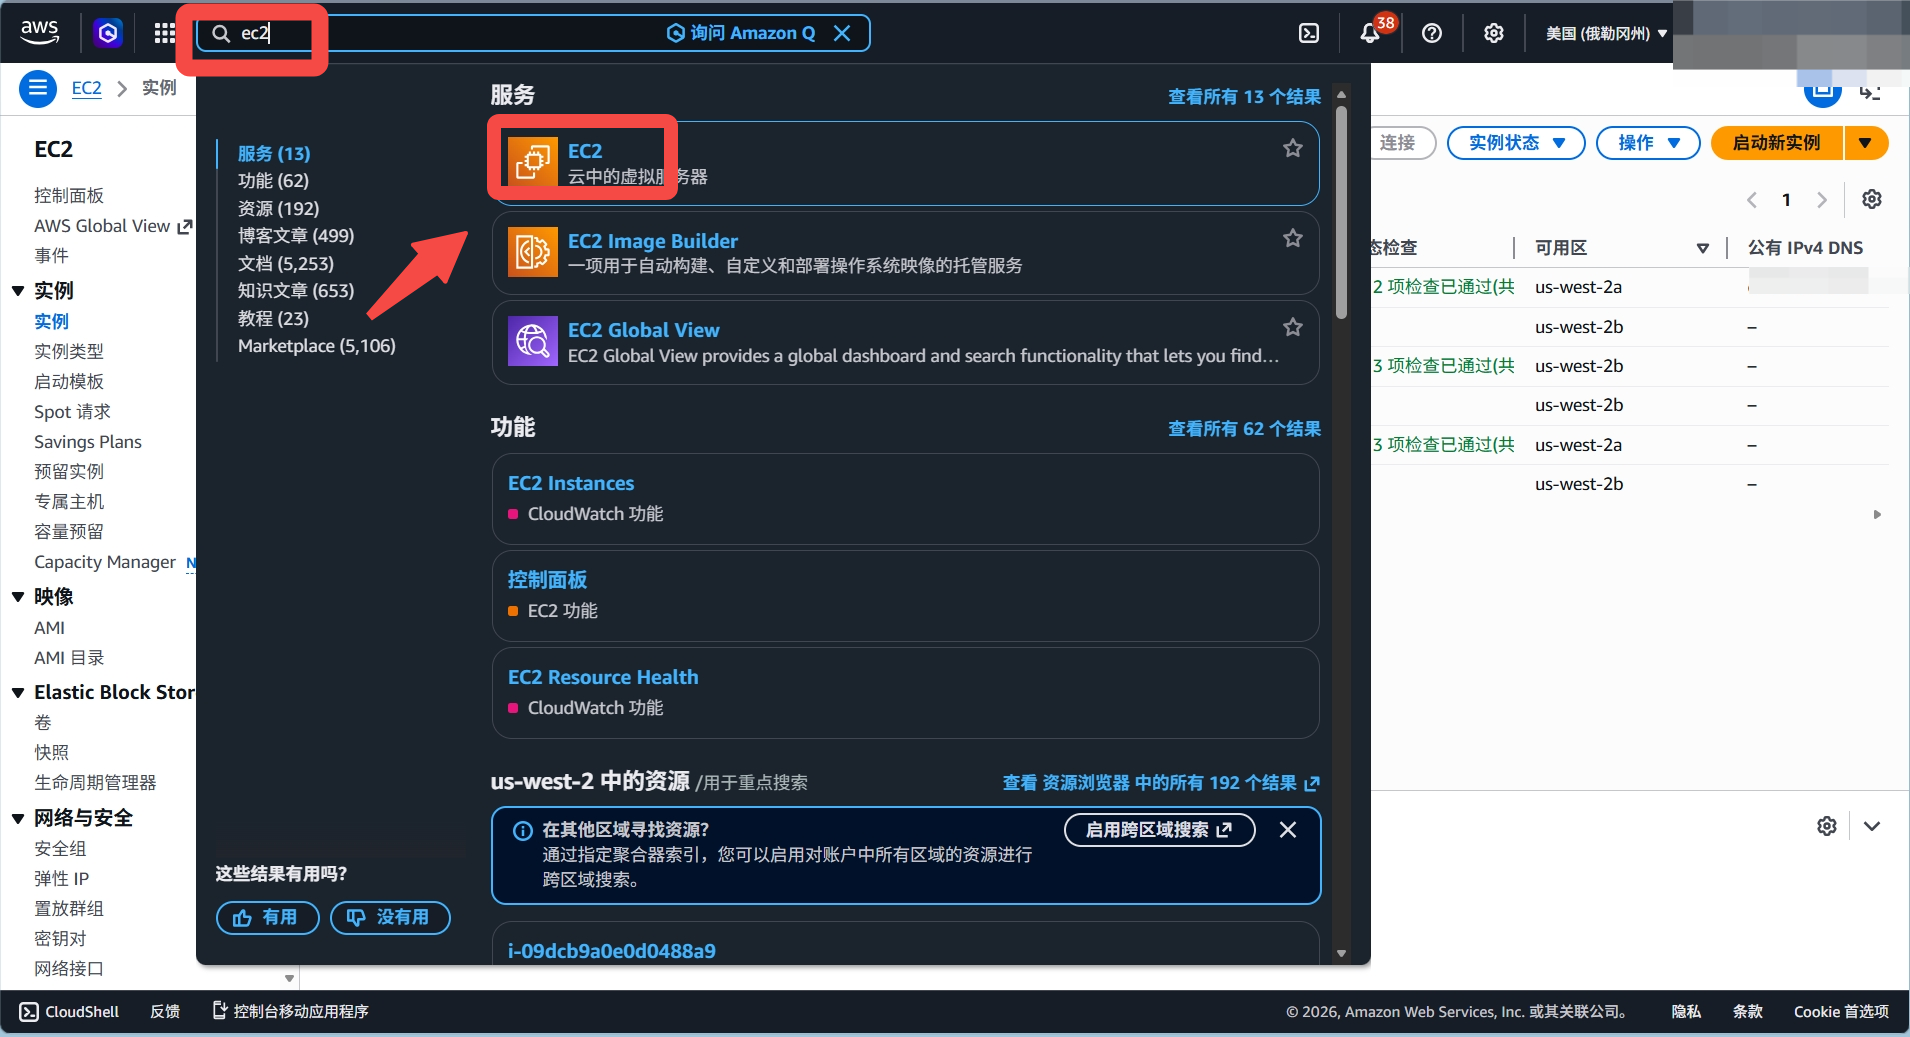Filter results by 知识文章 (653)

296,291
